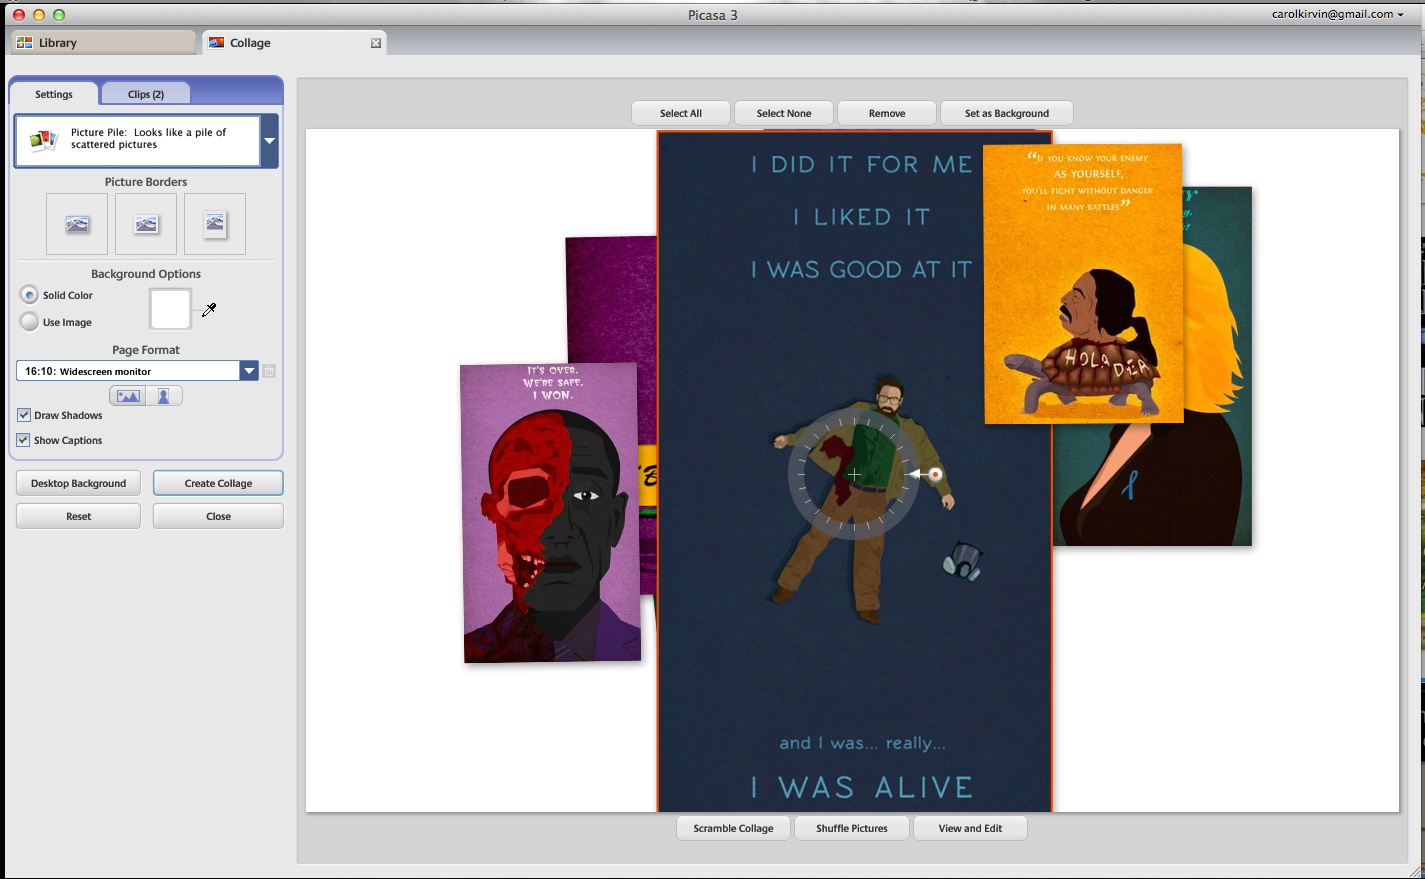The height and width of the screenshot is (879, 1425).
Task: Click the "Background Options" heading
Action: click(146, 274)
